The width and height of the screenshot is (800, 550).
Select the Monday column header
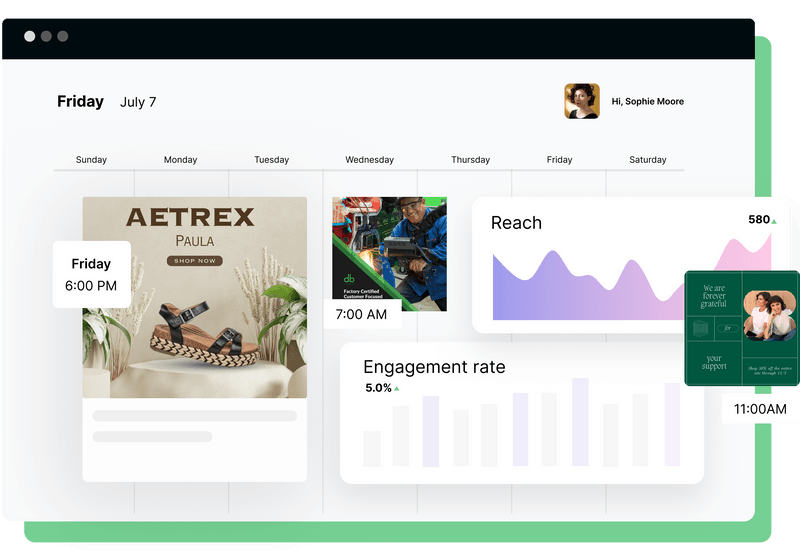point(180,160)
